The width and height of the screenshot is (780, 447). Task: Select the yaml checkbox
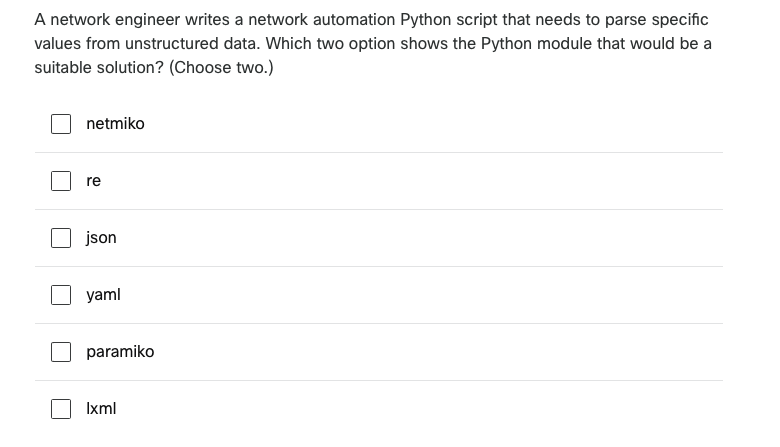[x=62, y=295]
